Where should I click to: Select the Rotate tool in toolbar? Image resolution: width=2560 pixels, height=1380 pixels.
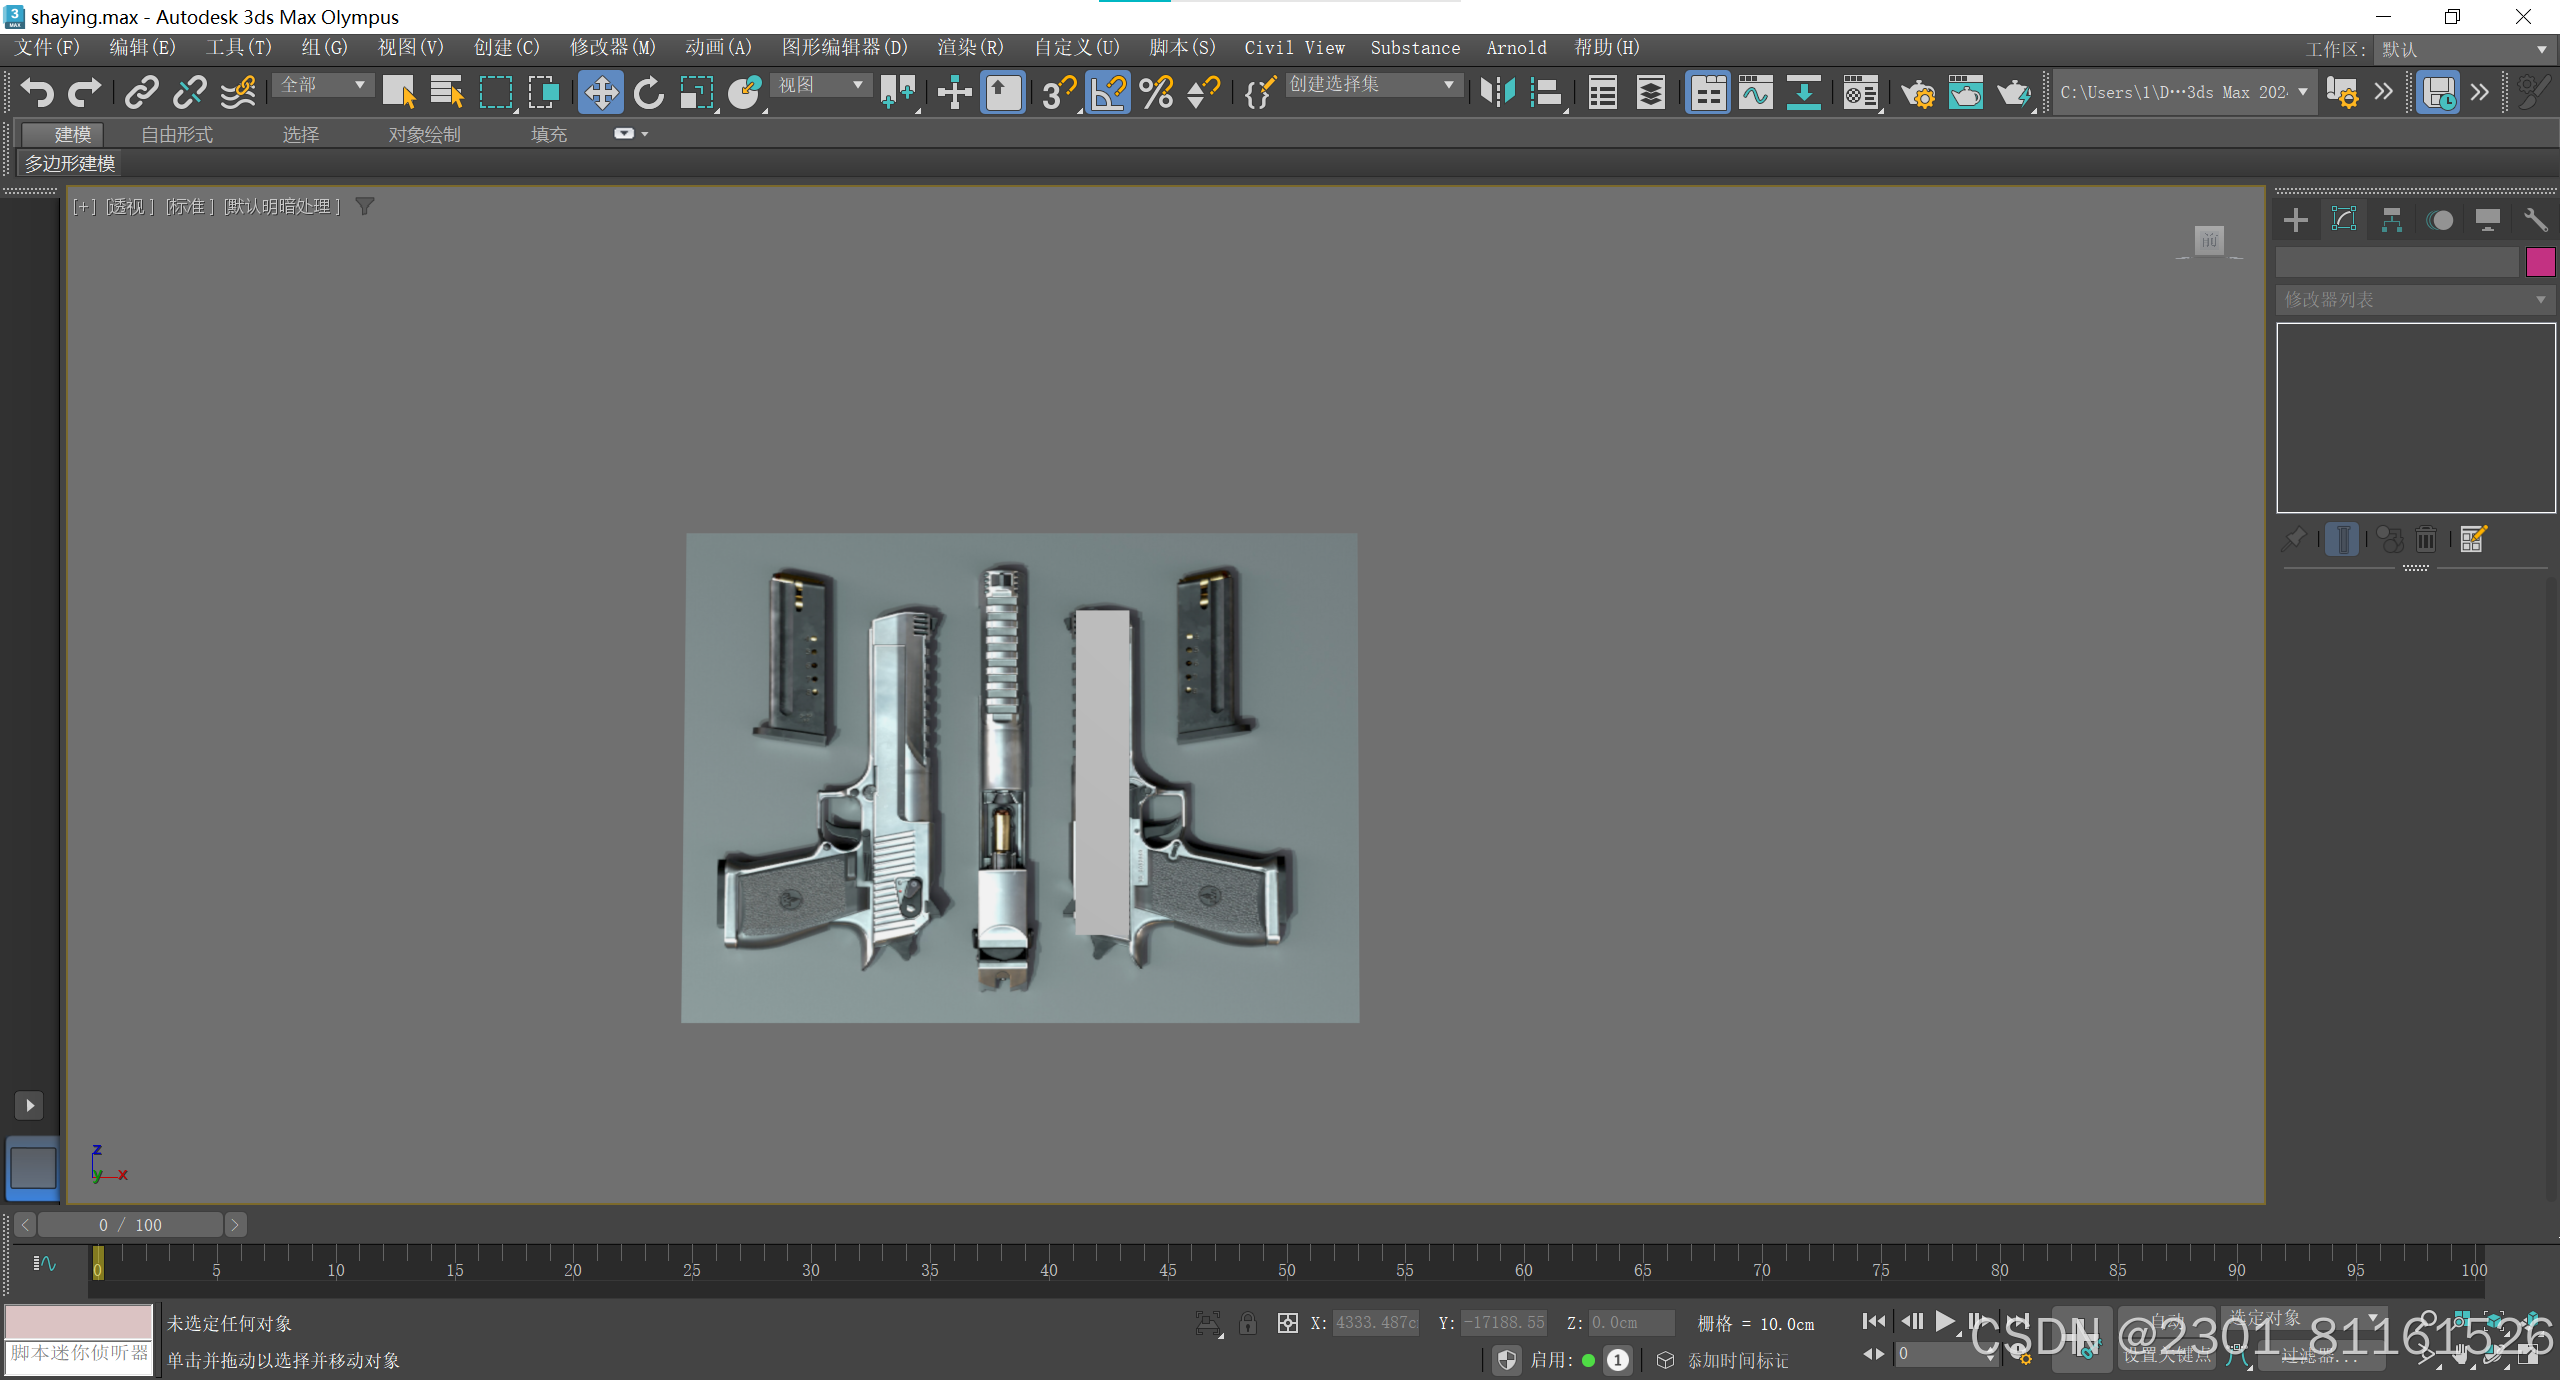tap(648, 93)
